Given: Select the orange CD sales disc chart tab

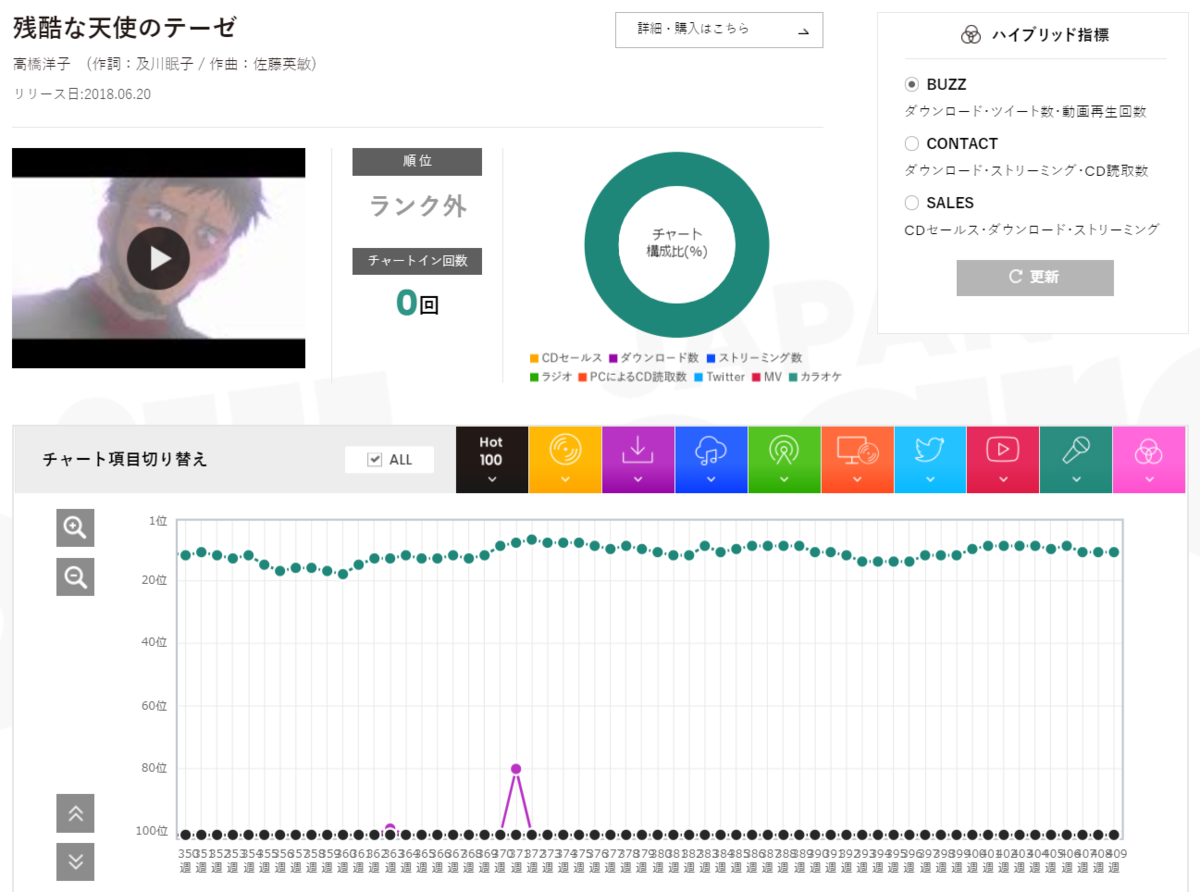Looking at the screenshot, I should (x=565, y=459).
